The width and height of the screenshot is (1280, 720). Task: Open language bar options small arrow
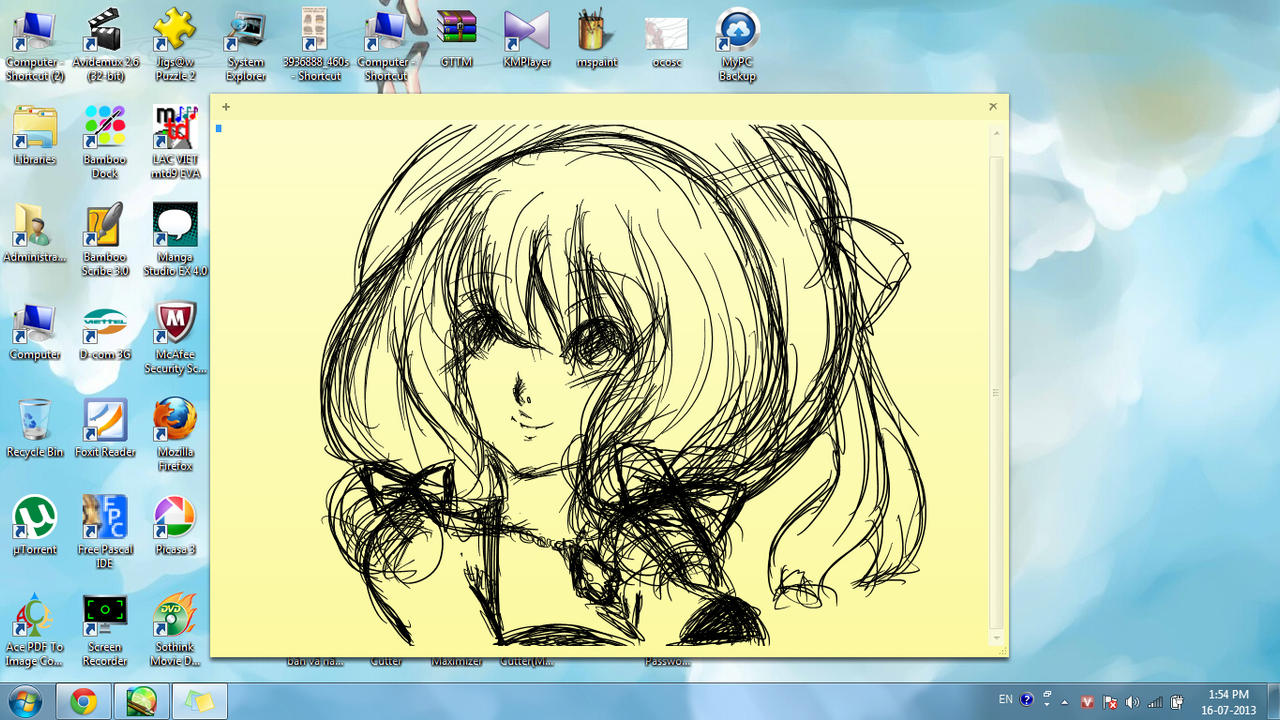[1047, 705]
